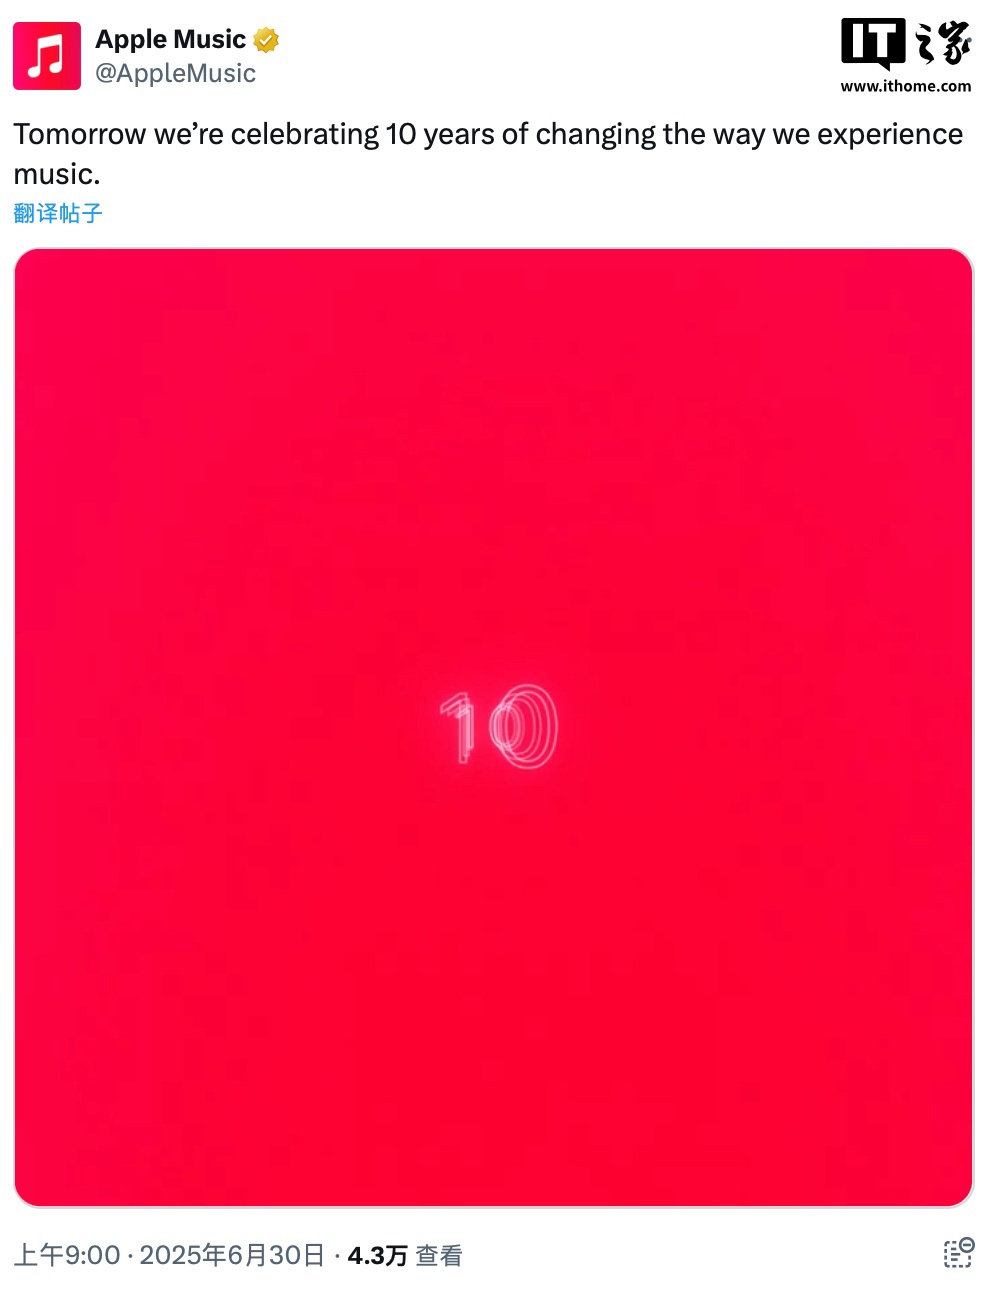Click the word music. on second line
Viewport: 986px width, 1300px height.
(x=57, y=175)
